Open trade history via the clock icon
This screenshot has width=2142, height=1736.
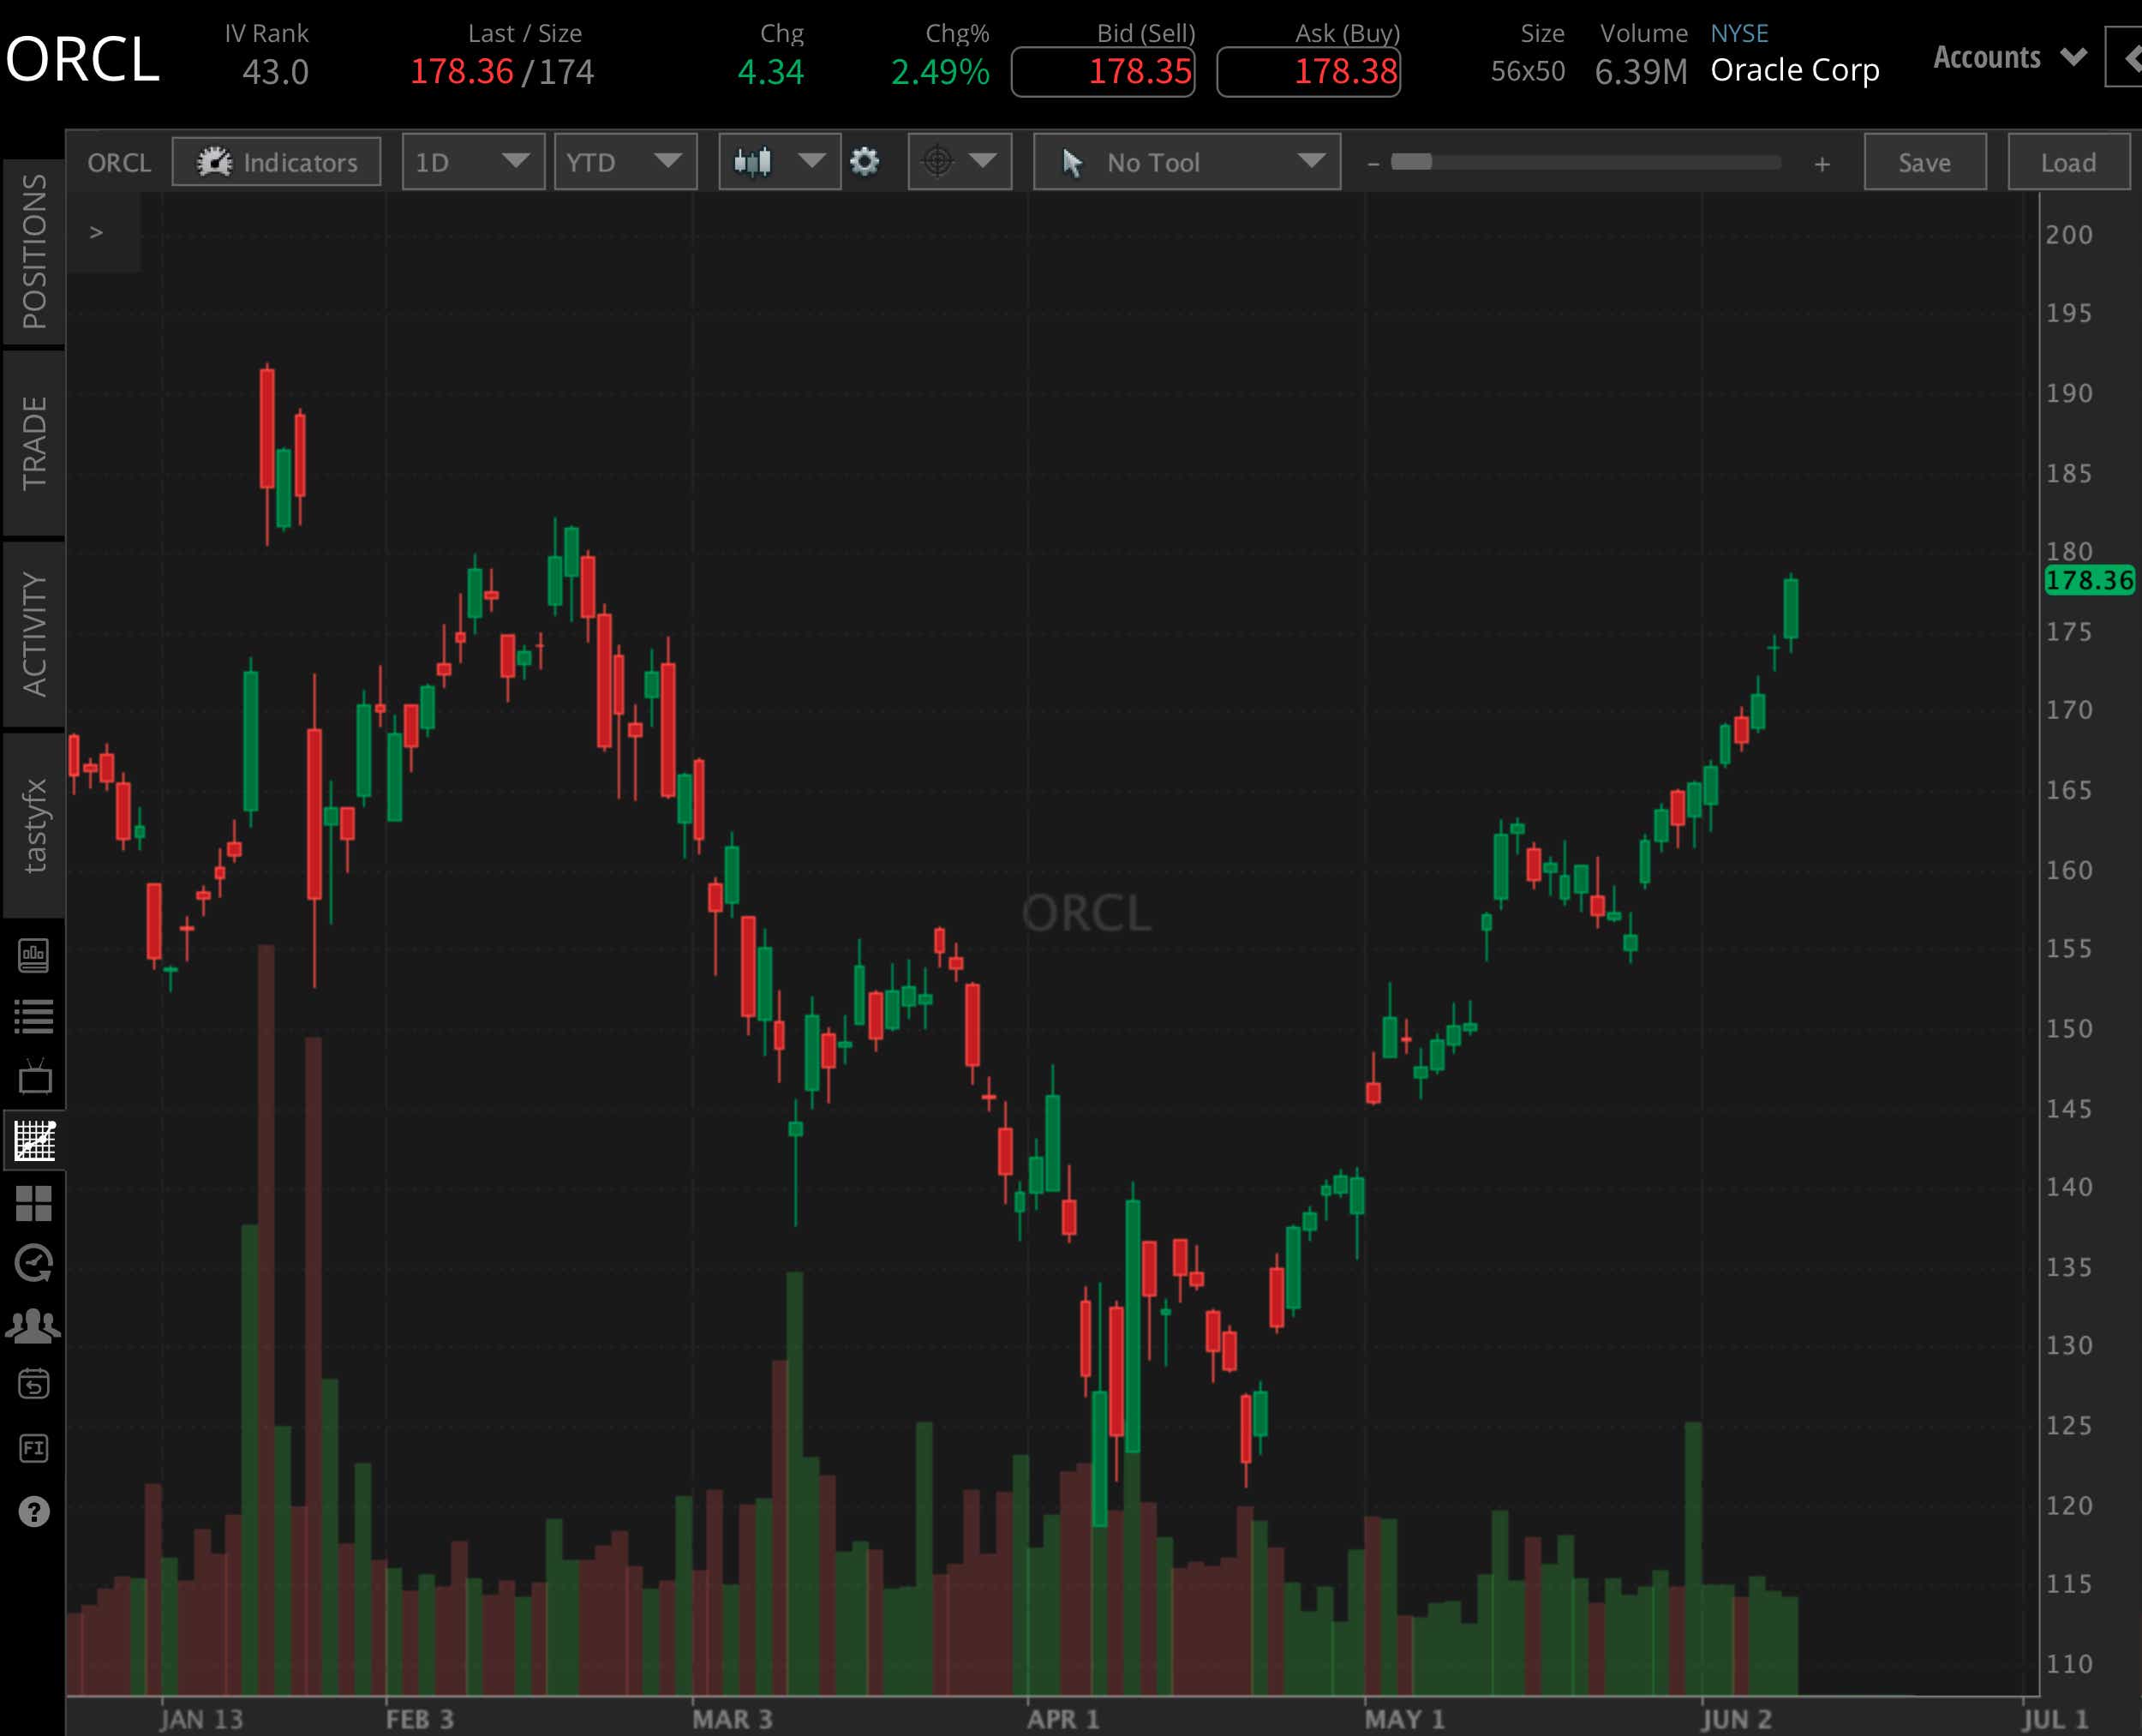[35, 1262]
